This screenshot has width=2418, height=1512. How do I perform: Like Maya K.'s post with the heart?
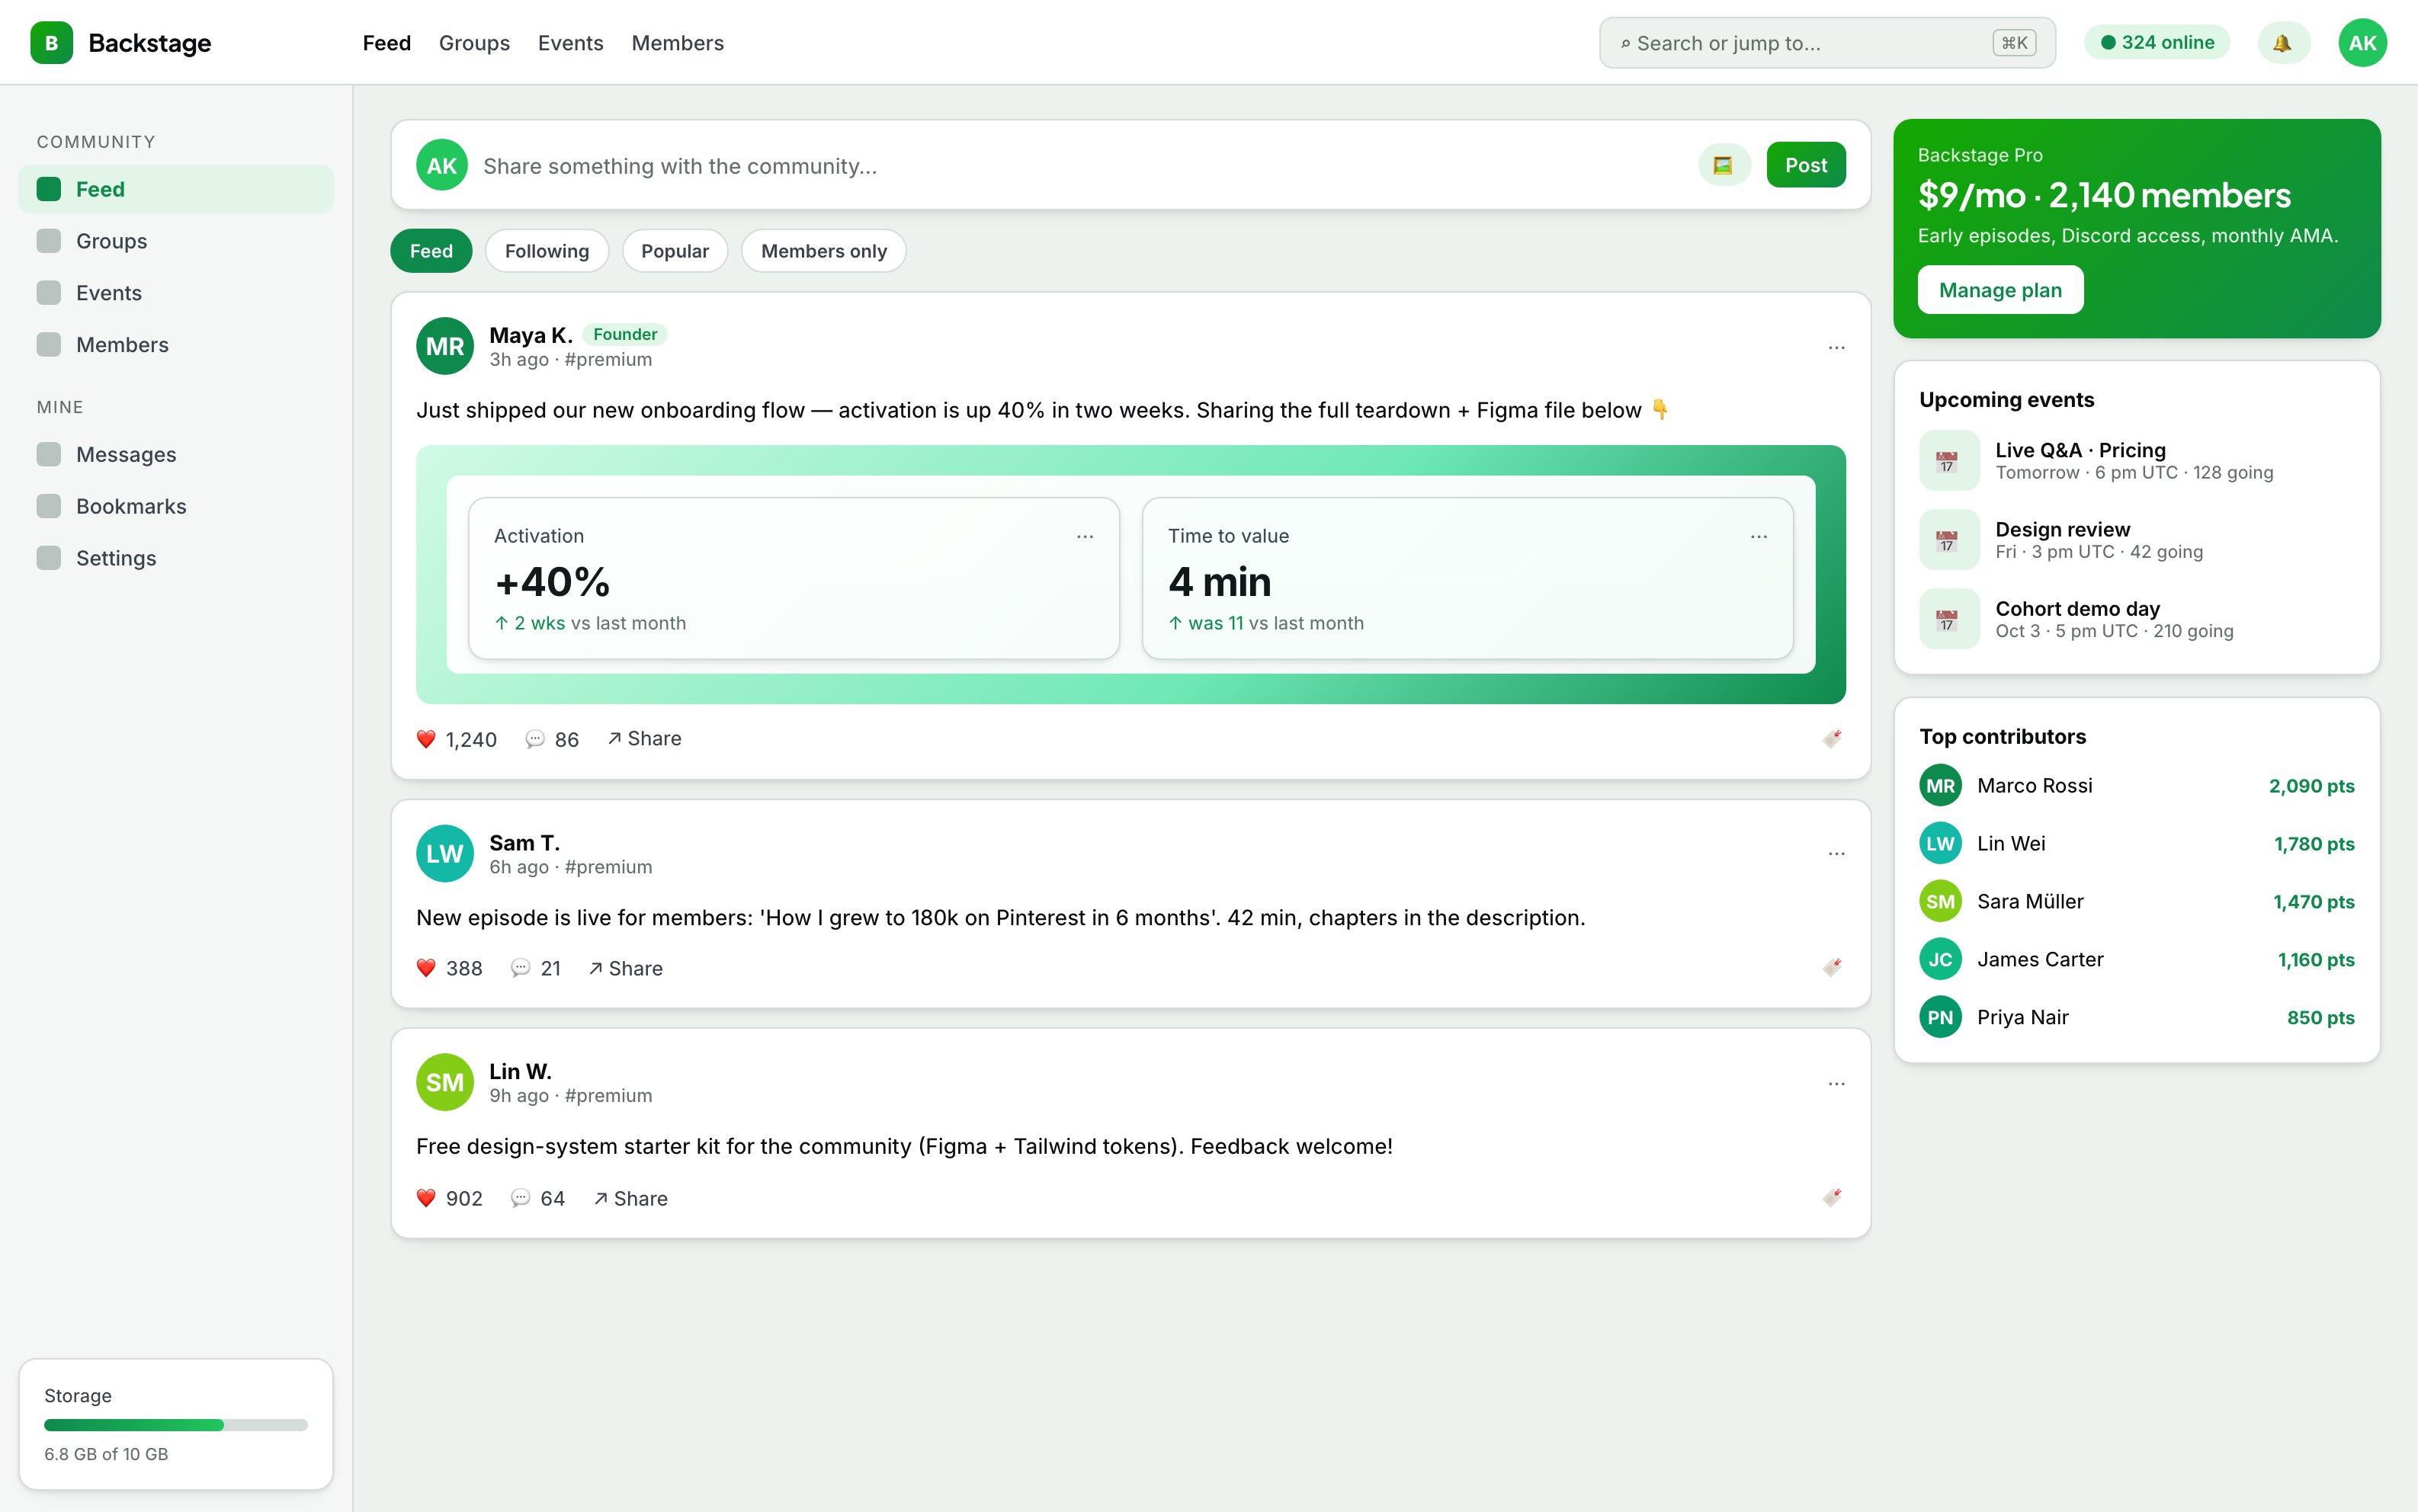tap(426, 739)
